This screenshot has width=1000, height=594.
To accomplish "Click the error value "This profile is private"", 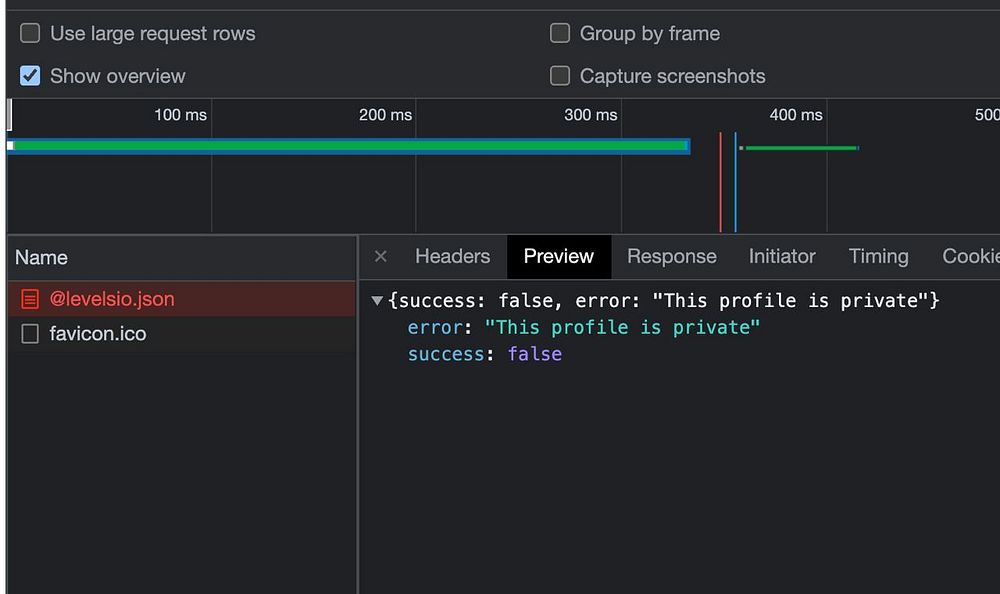I will click(x=622, y=327).
